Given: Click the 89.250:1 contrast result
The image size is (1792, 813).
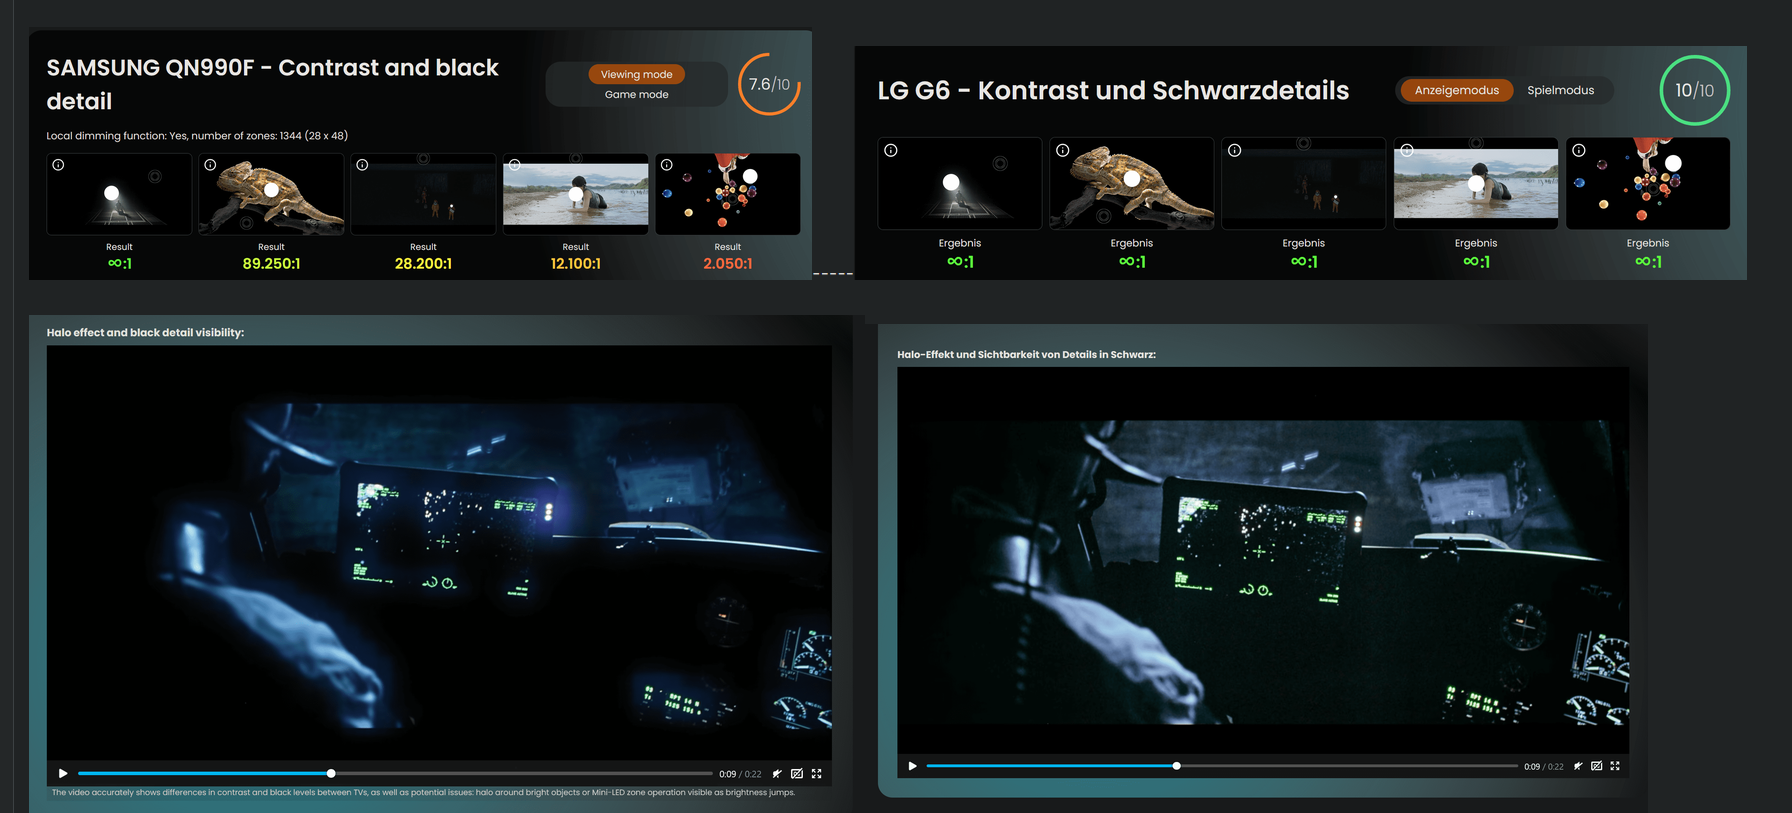Looking at the screenshot, I should [271, 264].
